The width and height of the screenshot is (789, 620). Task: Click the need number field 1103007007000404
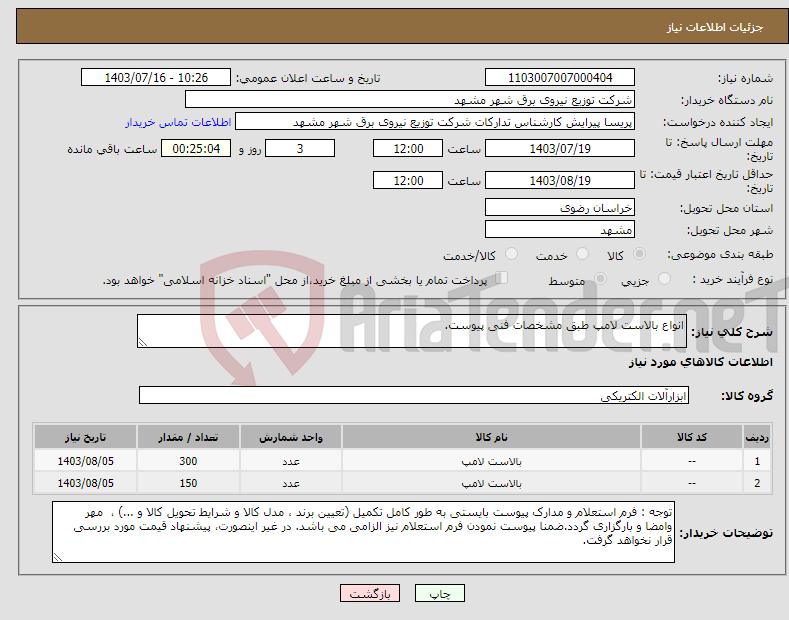[560, 78]
